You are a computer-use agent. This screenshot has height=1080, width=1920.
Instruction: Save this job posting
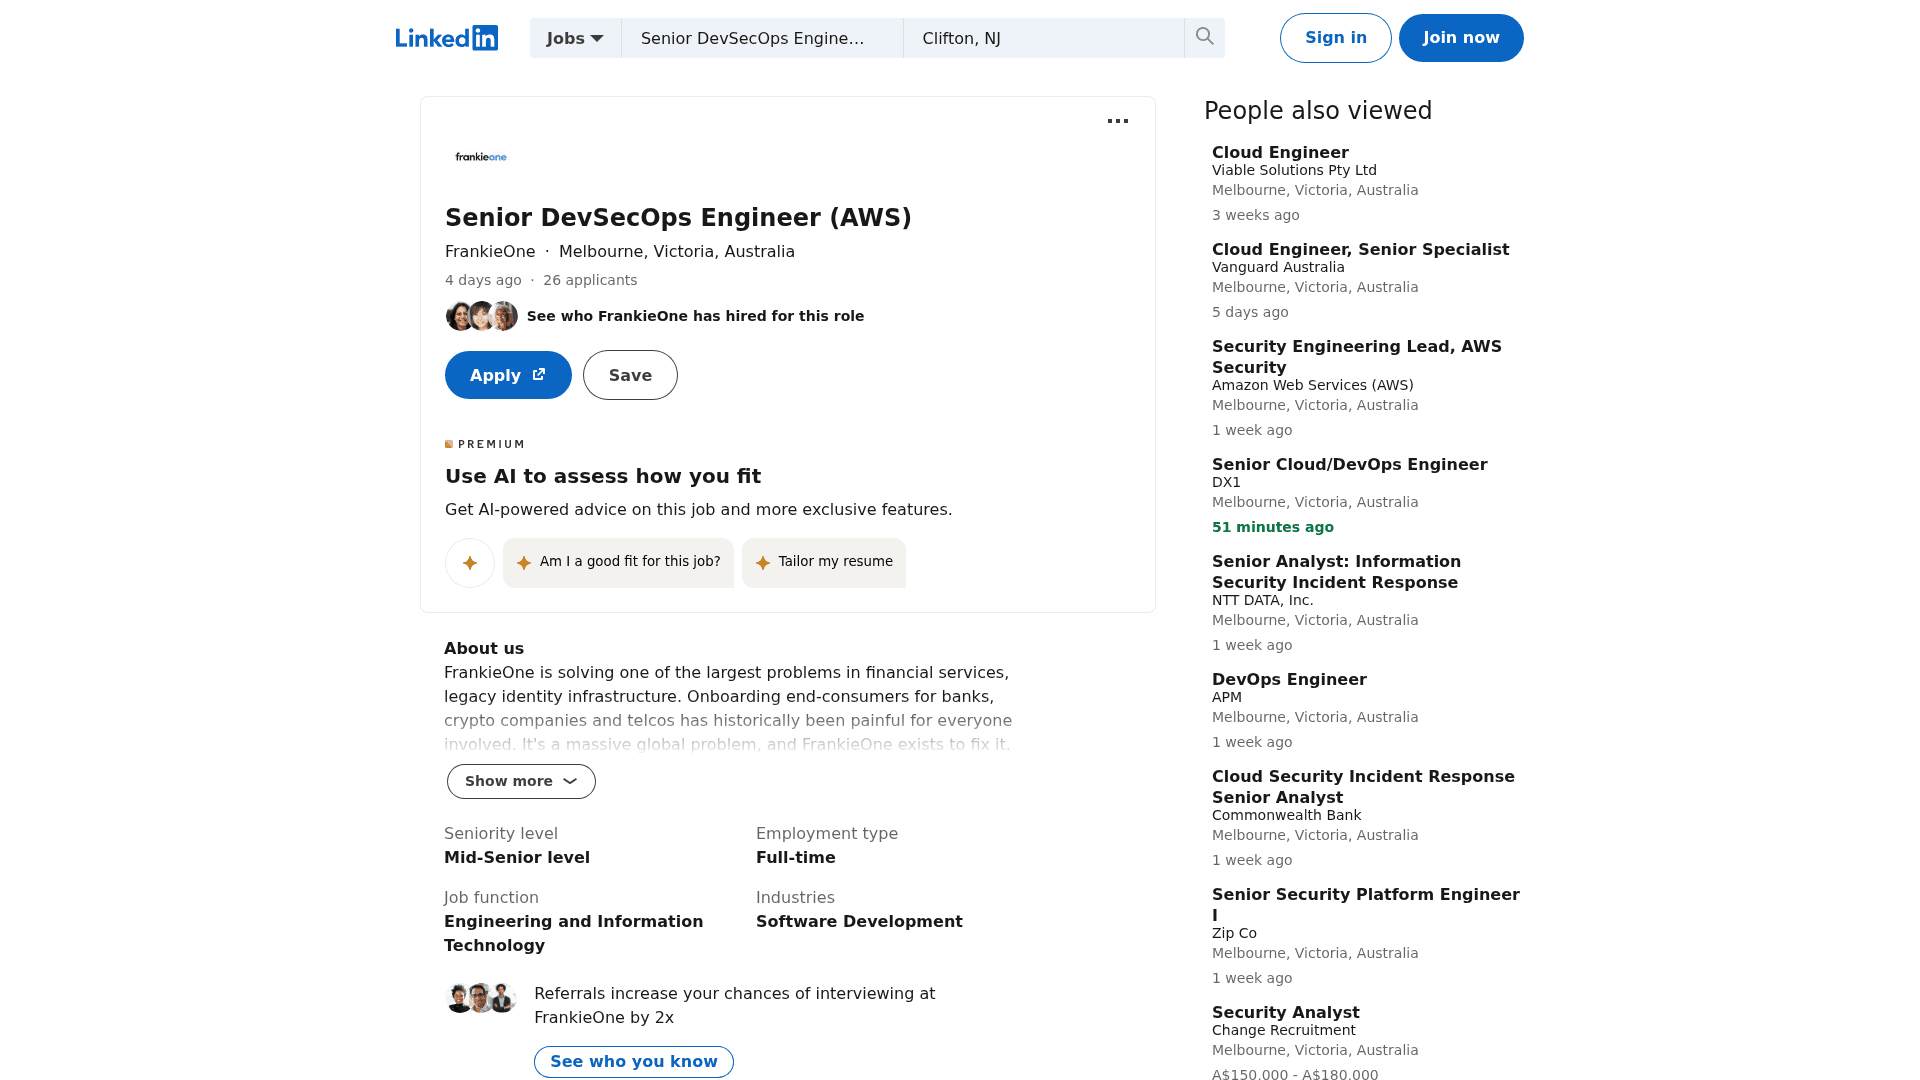[630, 375]
